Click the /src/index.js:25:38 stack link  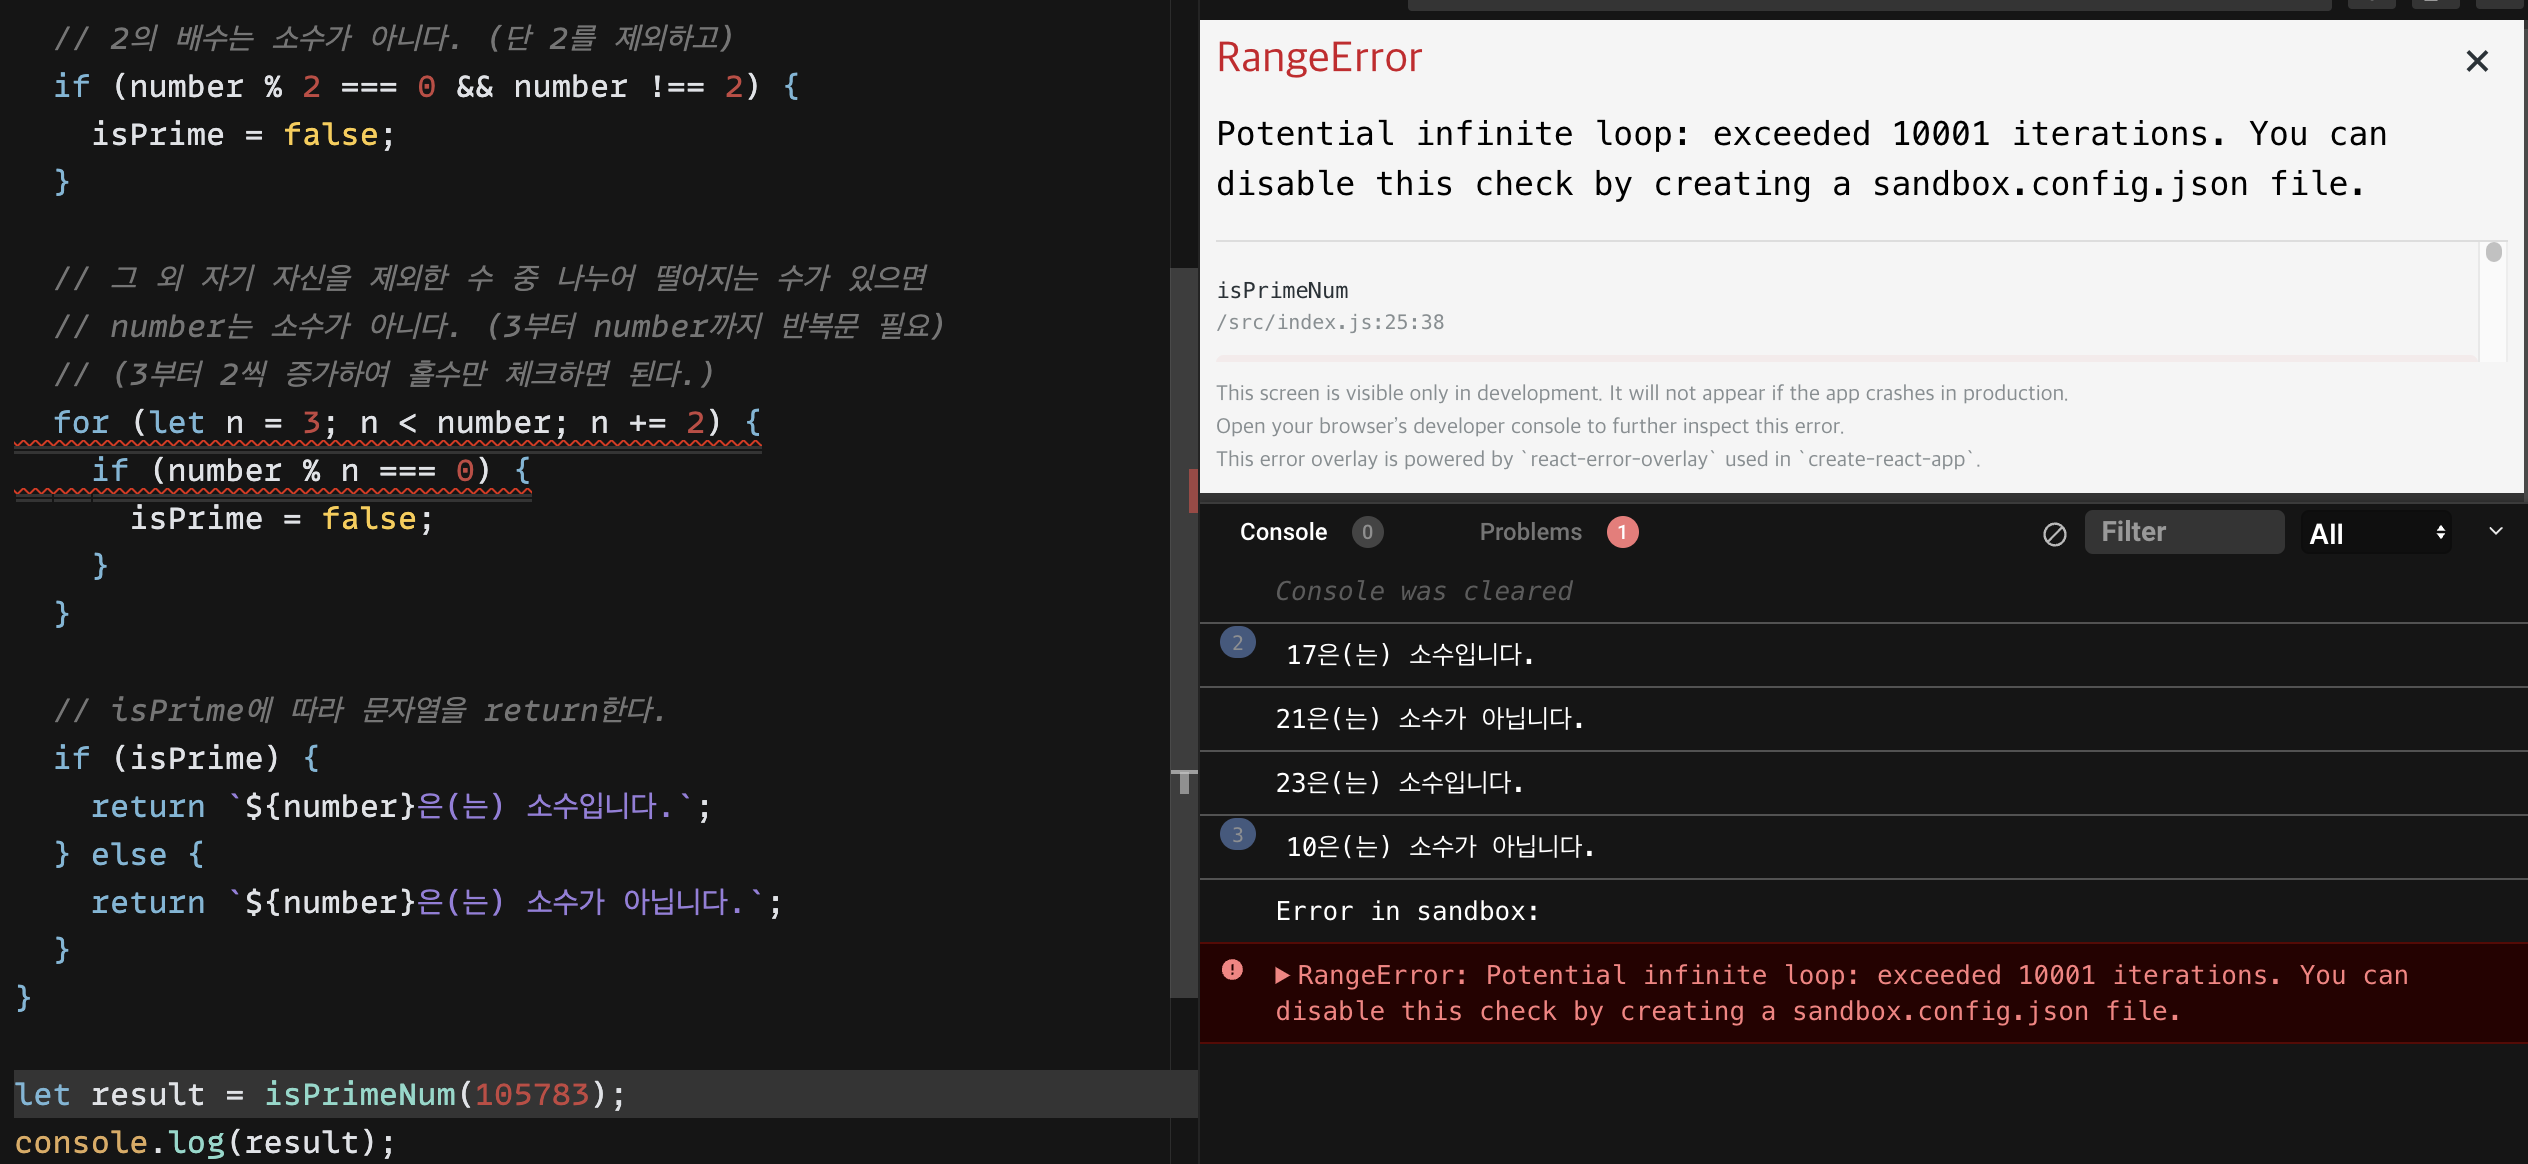(x=1330, y=322)
